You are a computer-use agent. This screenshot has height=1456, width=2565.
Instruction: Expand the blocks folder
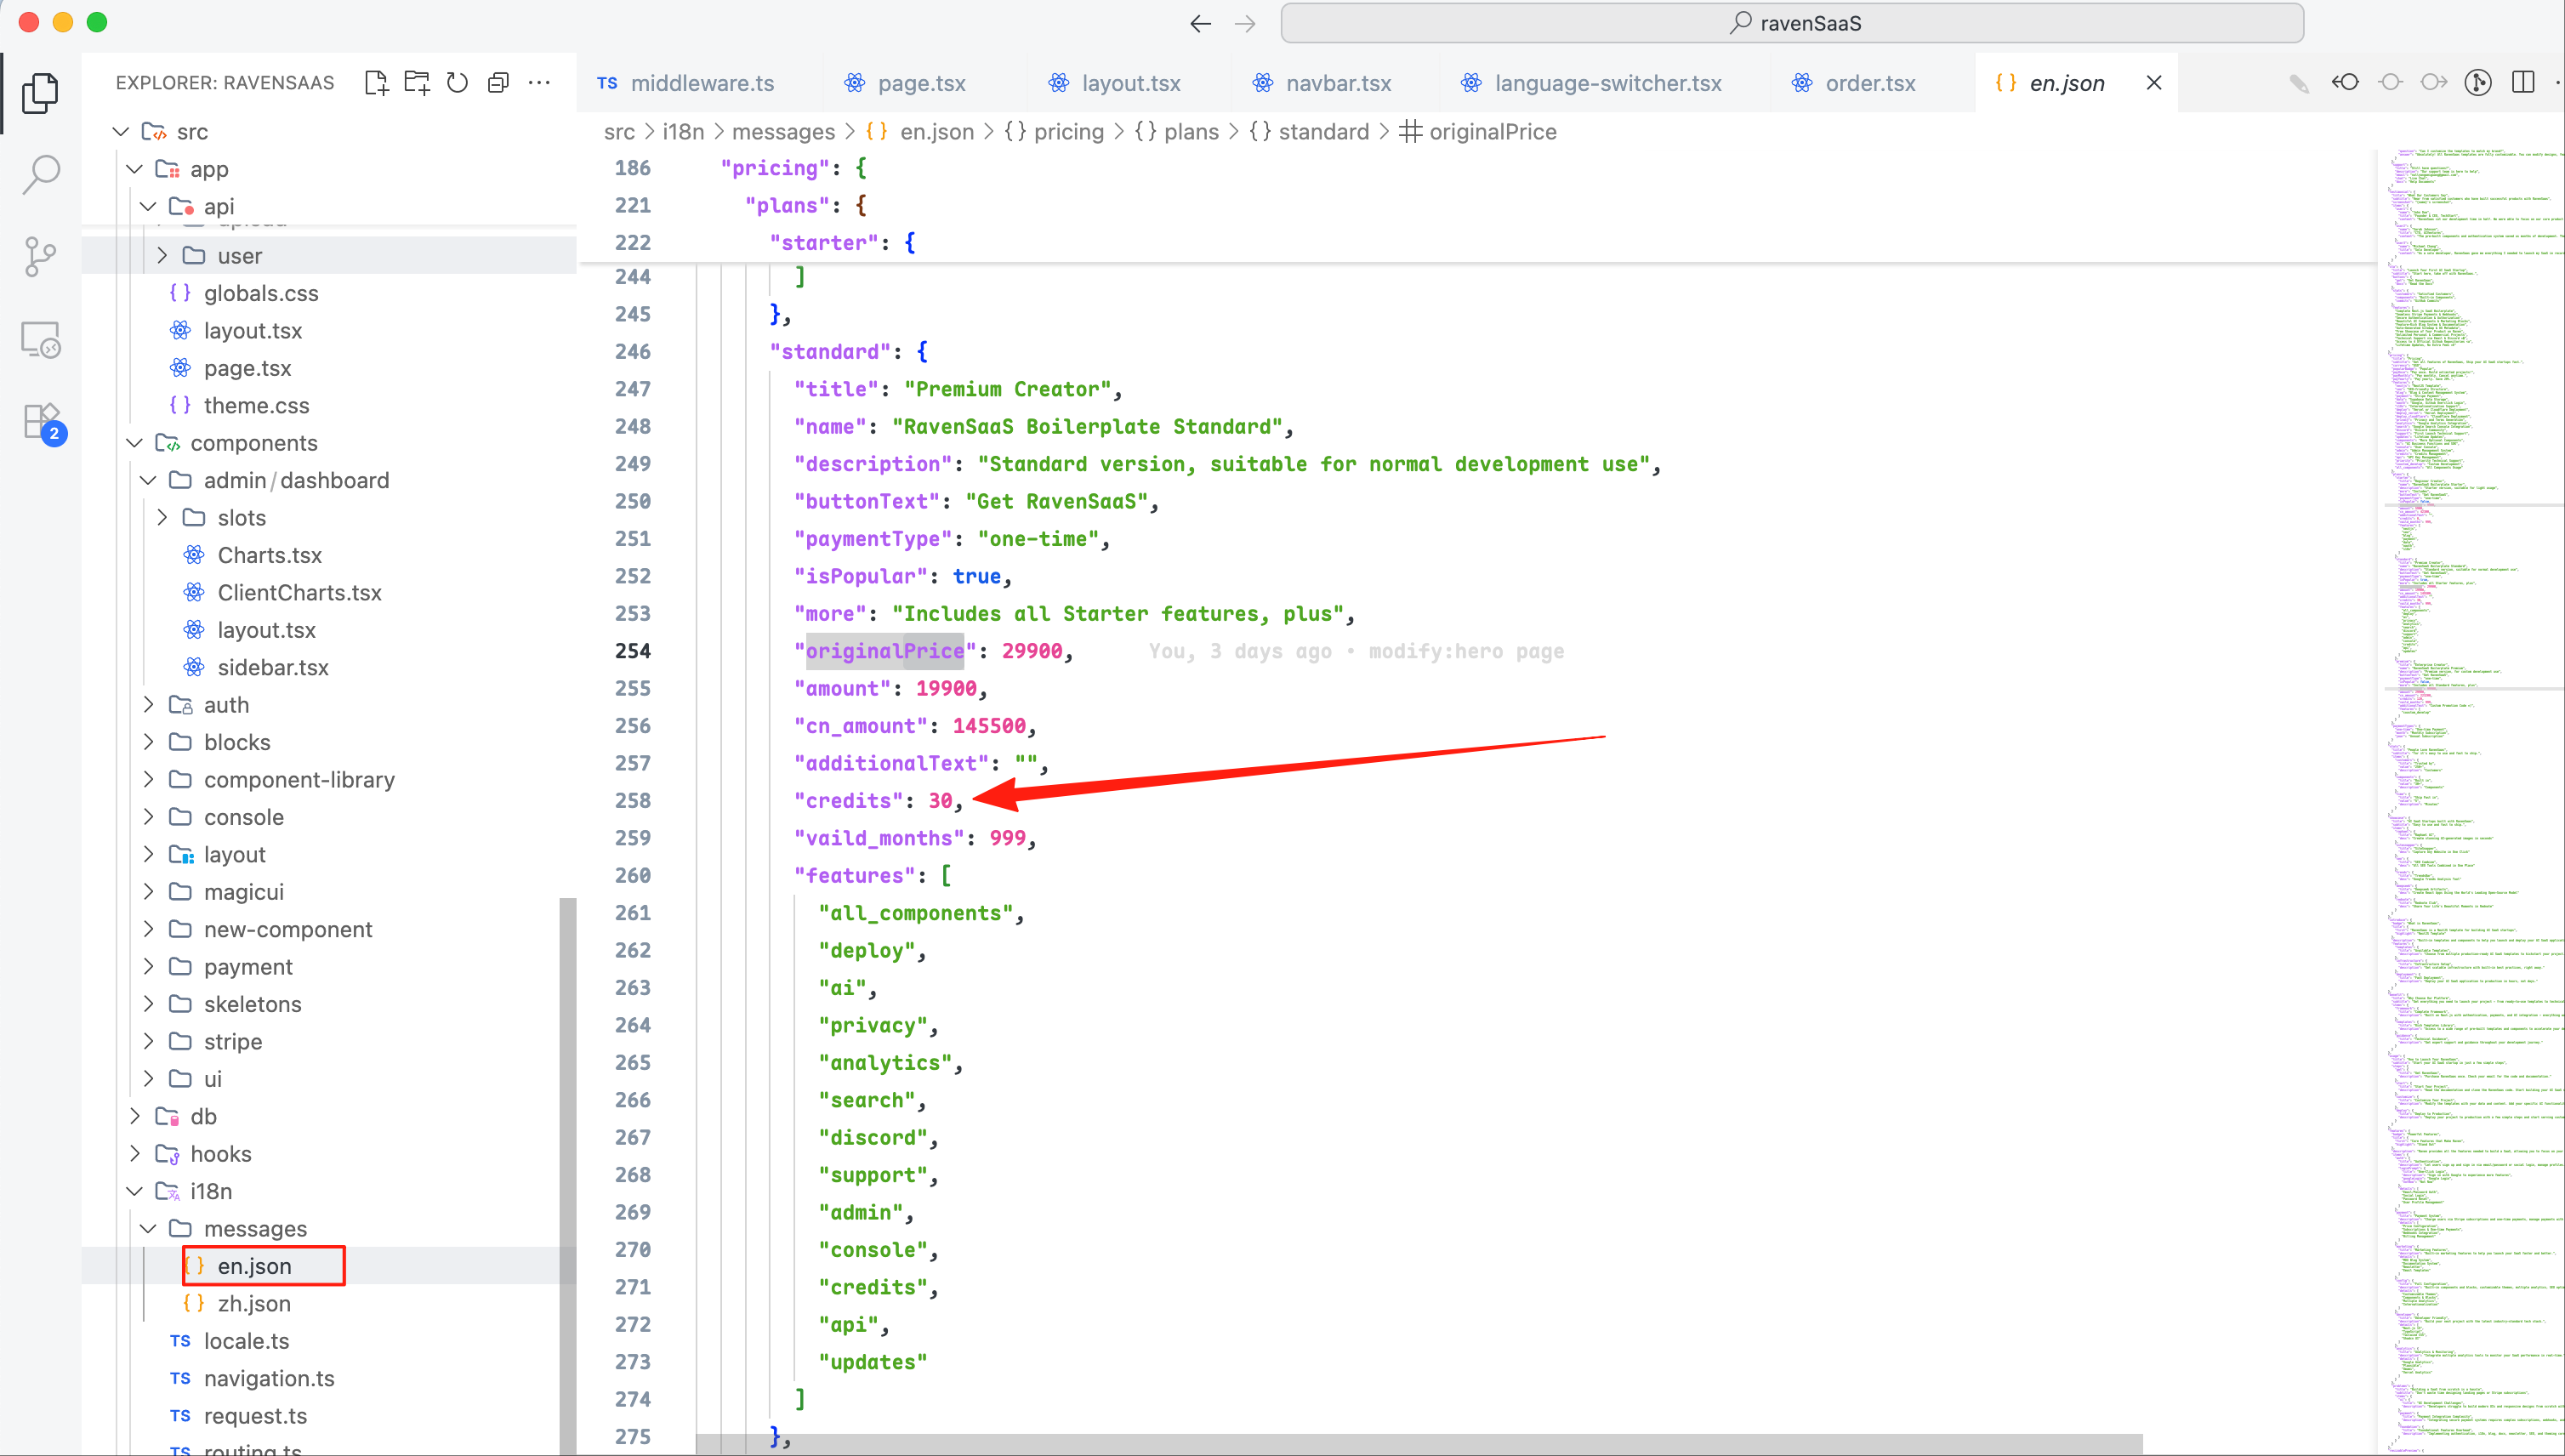coord(149,742)
